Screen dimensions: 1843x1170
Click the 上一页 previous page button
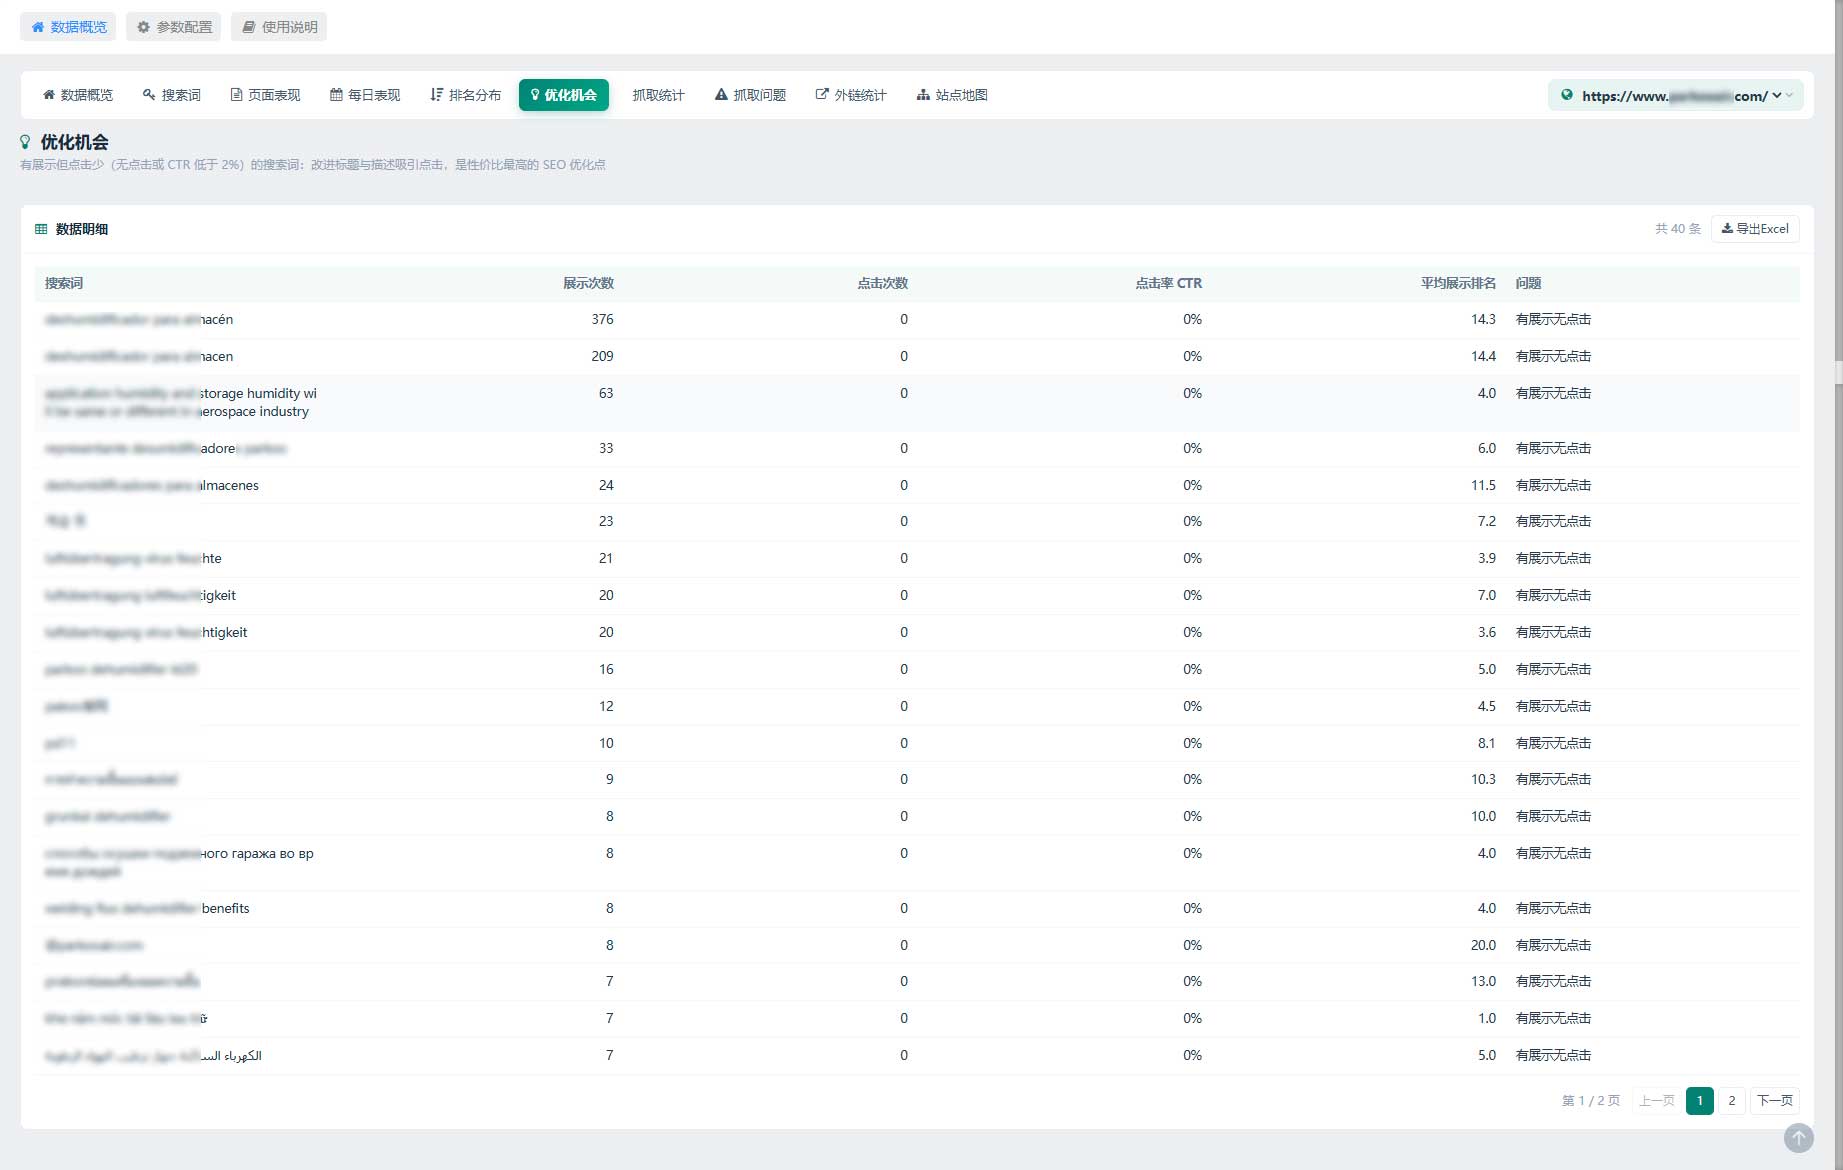coord(1657,1101)
